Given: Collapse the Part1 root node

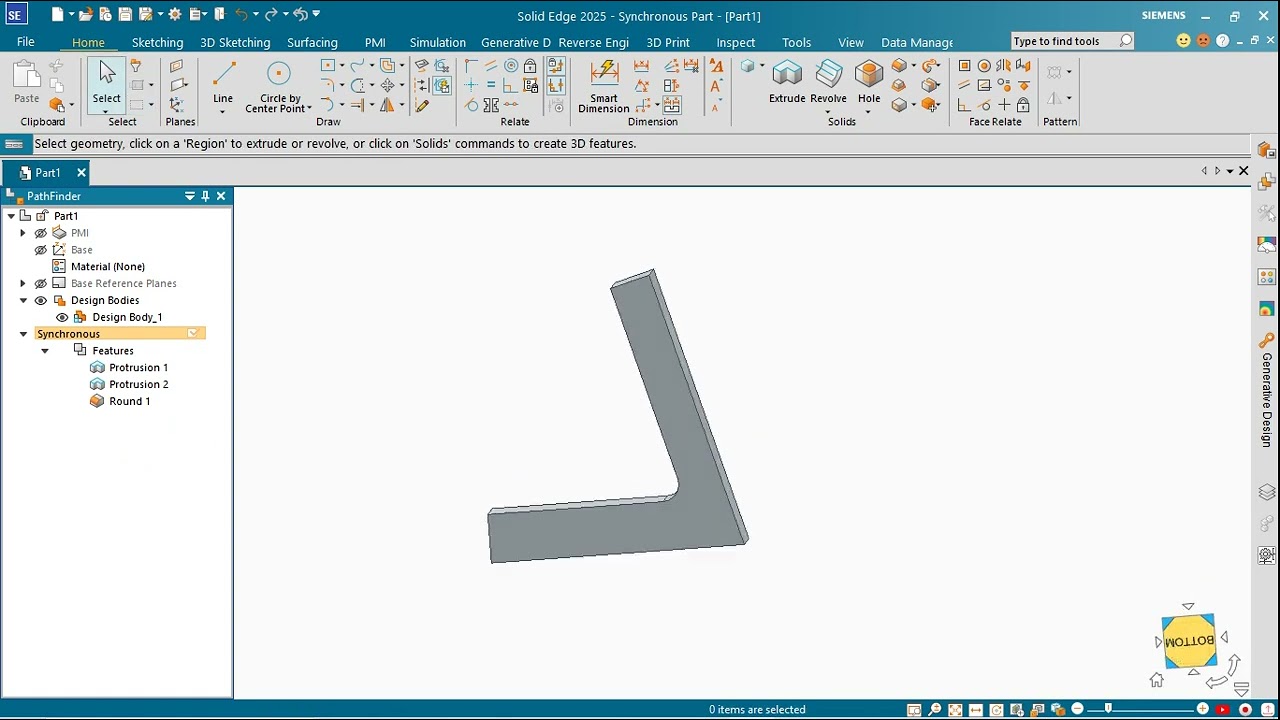Looking at the screenshot, I should [x=11, y=216].
